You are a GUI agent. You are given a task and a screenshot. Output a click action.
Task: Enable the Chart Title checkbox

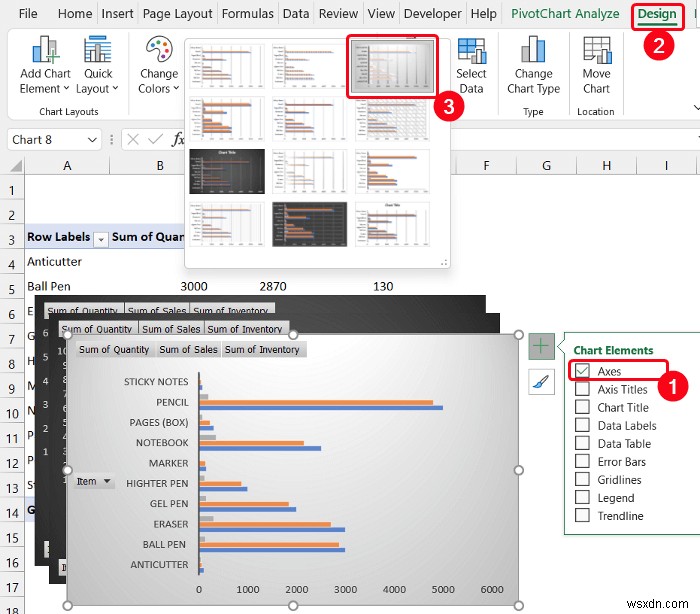[582, 407]
